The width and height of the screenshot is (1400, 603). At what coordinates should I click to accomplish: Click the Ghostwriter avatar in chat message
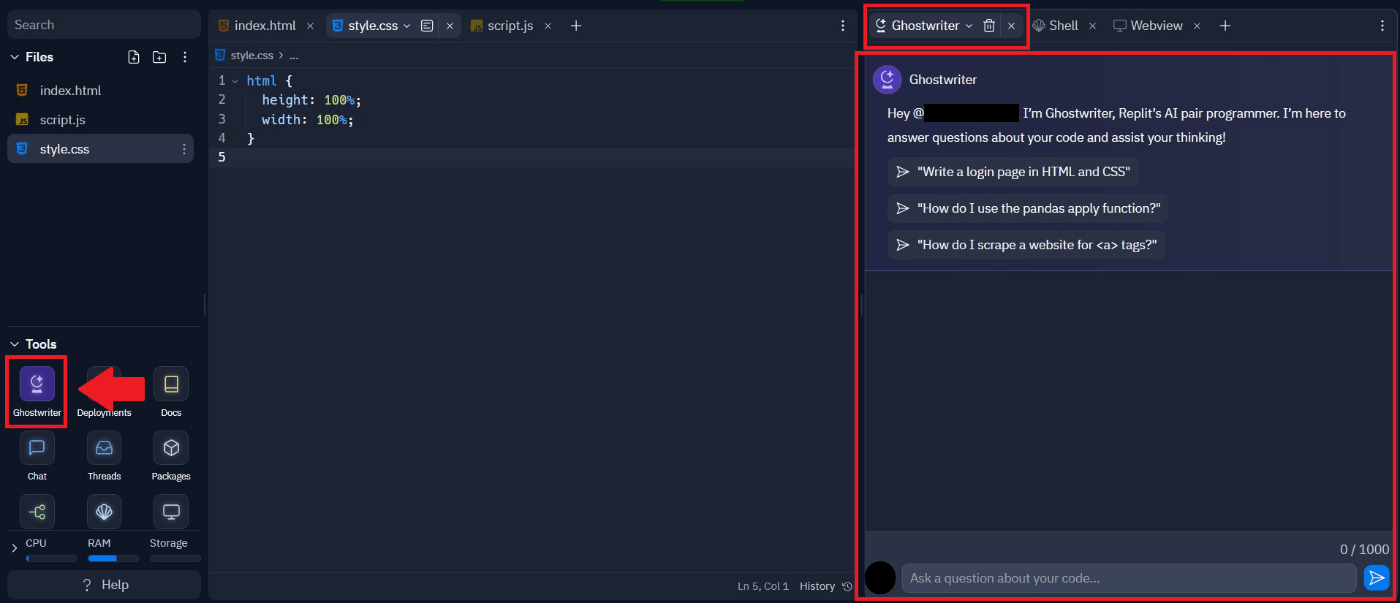[888, 80]
